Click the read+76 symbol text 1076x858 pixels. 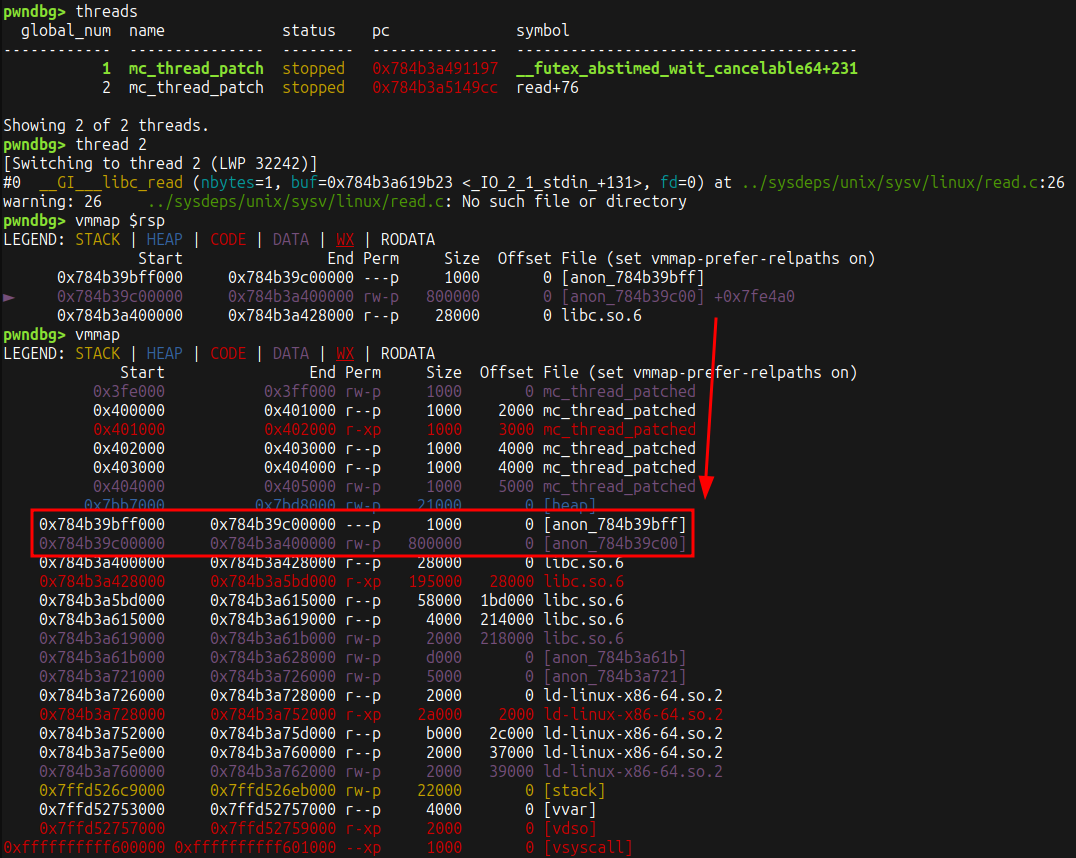547,88
